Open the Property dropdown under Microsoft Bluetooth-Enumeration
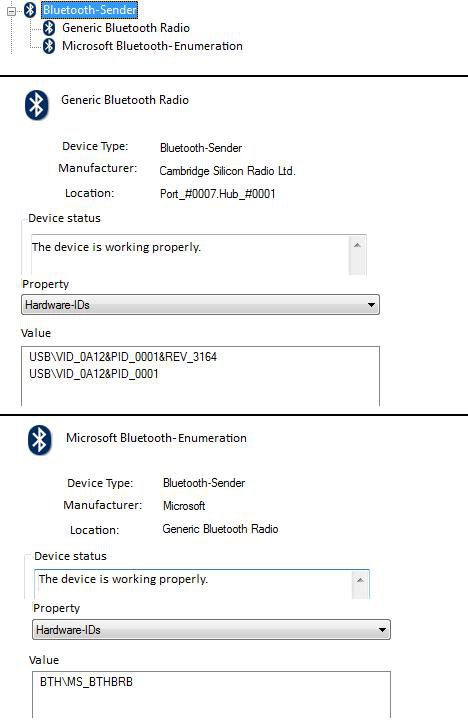The height and width of the screenshot is (725, 468). (211, 630)
